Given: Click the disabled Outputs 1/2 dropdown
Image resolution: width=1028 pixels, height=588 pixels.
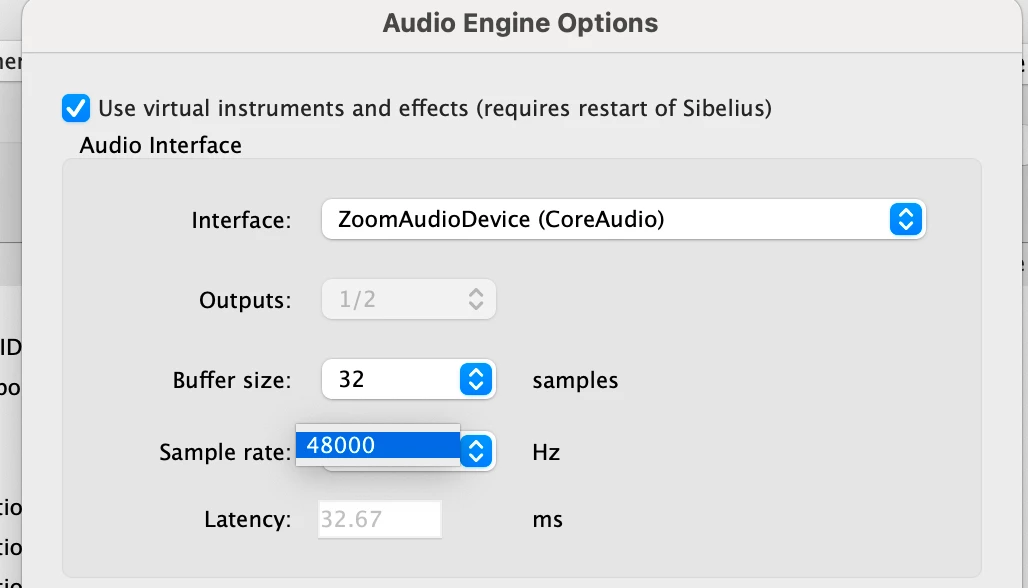Looking at the screenshot, I should (x=395, y=299).
